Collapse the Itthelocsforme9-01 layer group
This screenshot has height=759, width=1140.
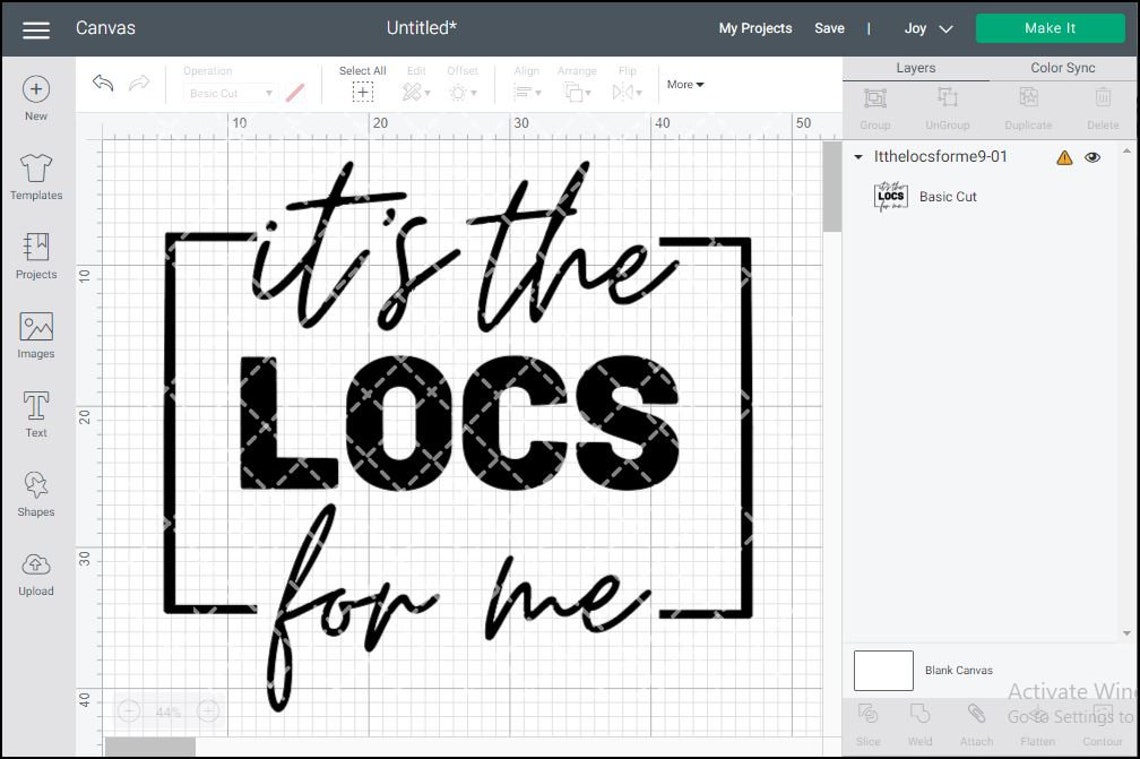point(858,157)
